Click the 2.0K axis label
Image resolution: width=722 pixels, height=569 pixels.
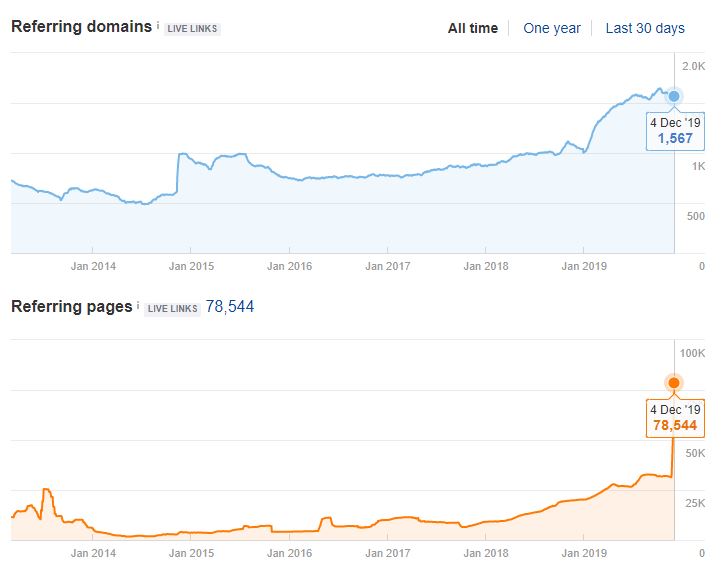(693, 66)
